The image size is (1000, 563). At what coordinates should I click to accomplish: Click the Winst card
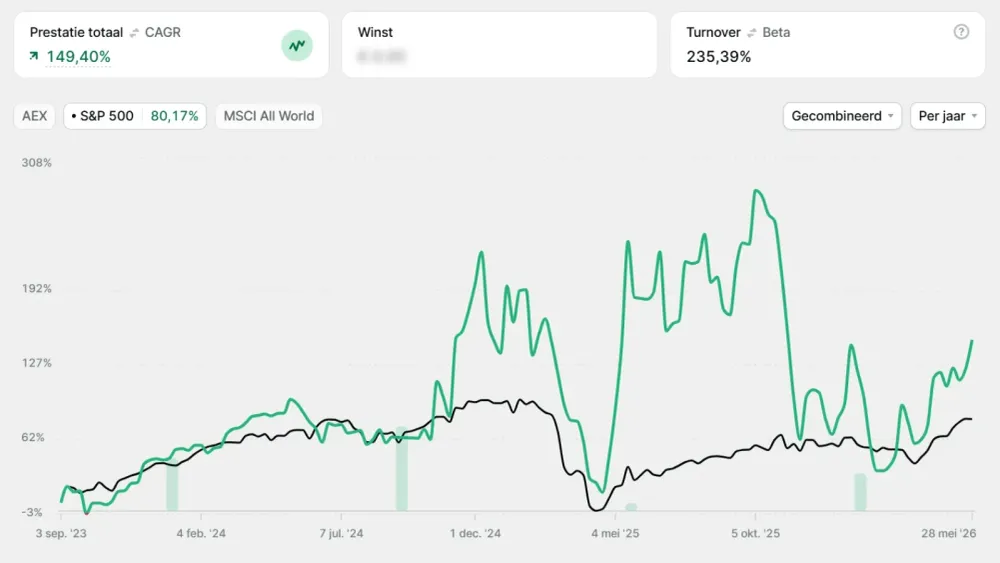[x=499, y=45]
